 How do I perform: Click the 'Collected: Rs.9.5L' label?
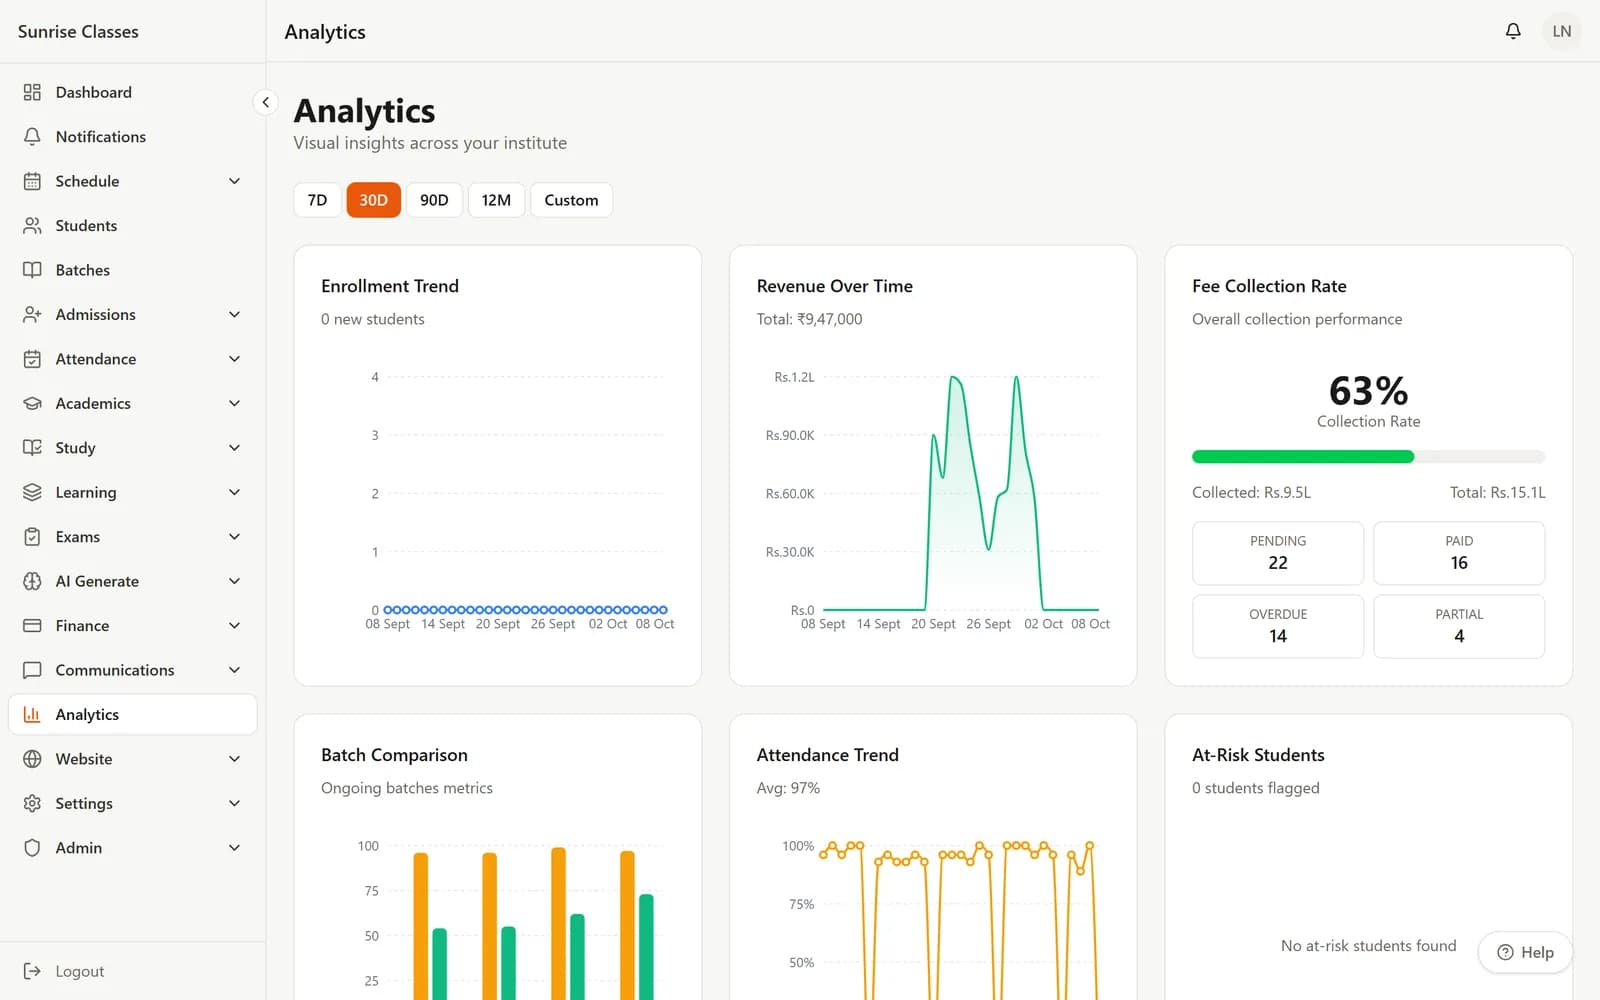(x=1251, y=493)
